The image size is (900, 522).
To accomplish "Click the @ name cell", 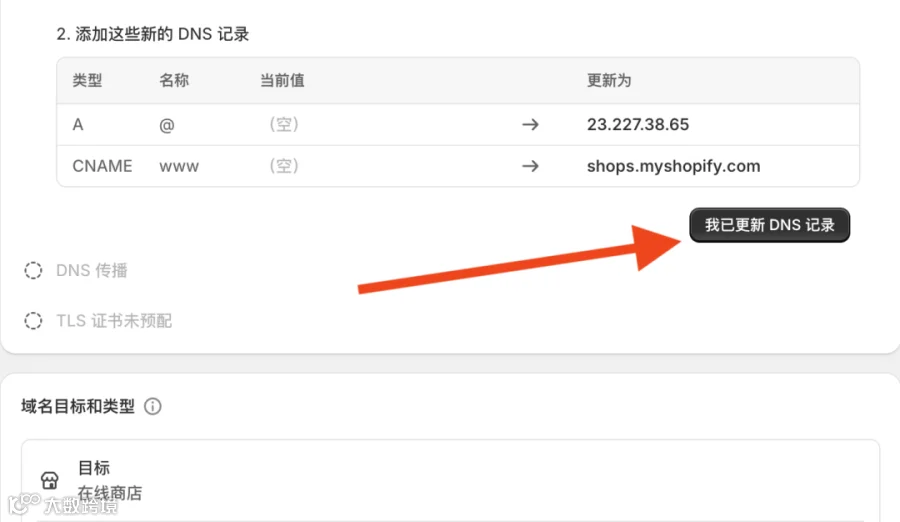I will 167,125.
